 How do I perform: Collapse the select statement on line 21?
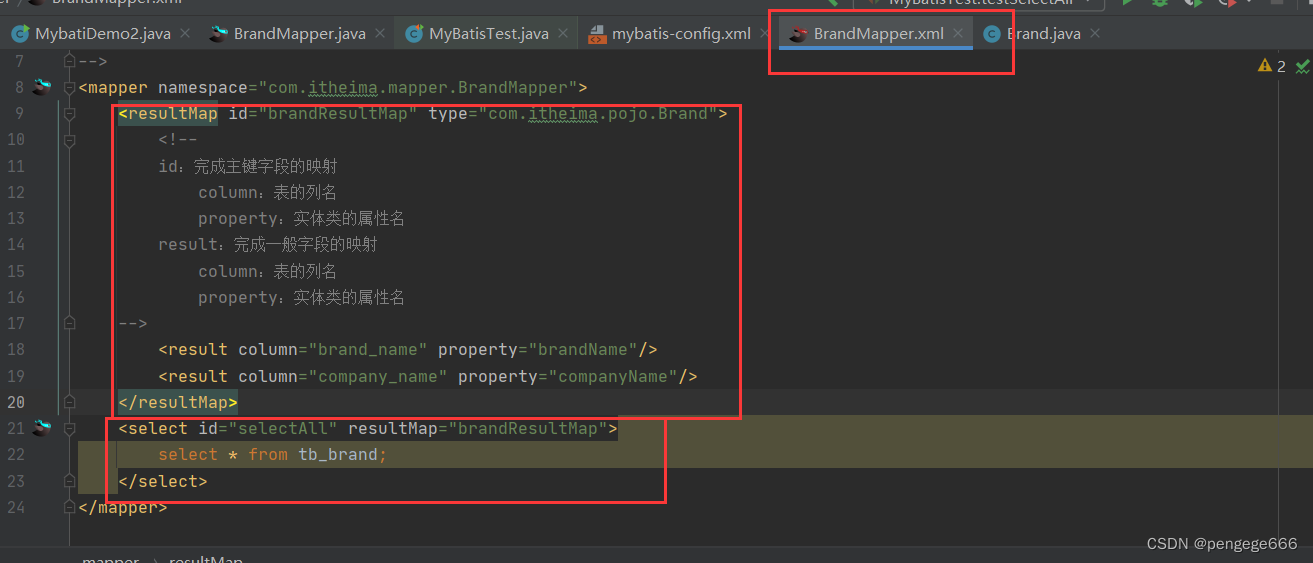[x=69, y=429]
